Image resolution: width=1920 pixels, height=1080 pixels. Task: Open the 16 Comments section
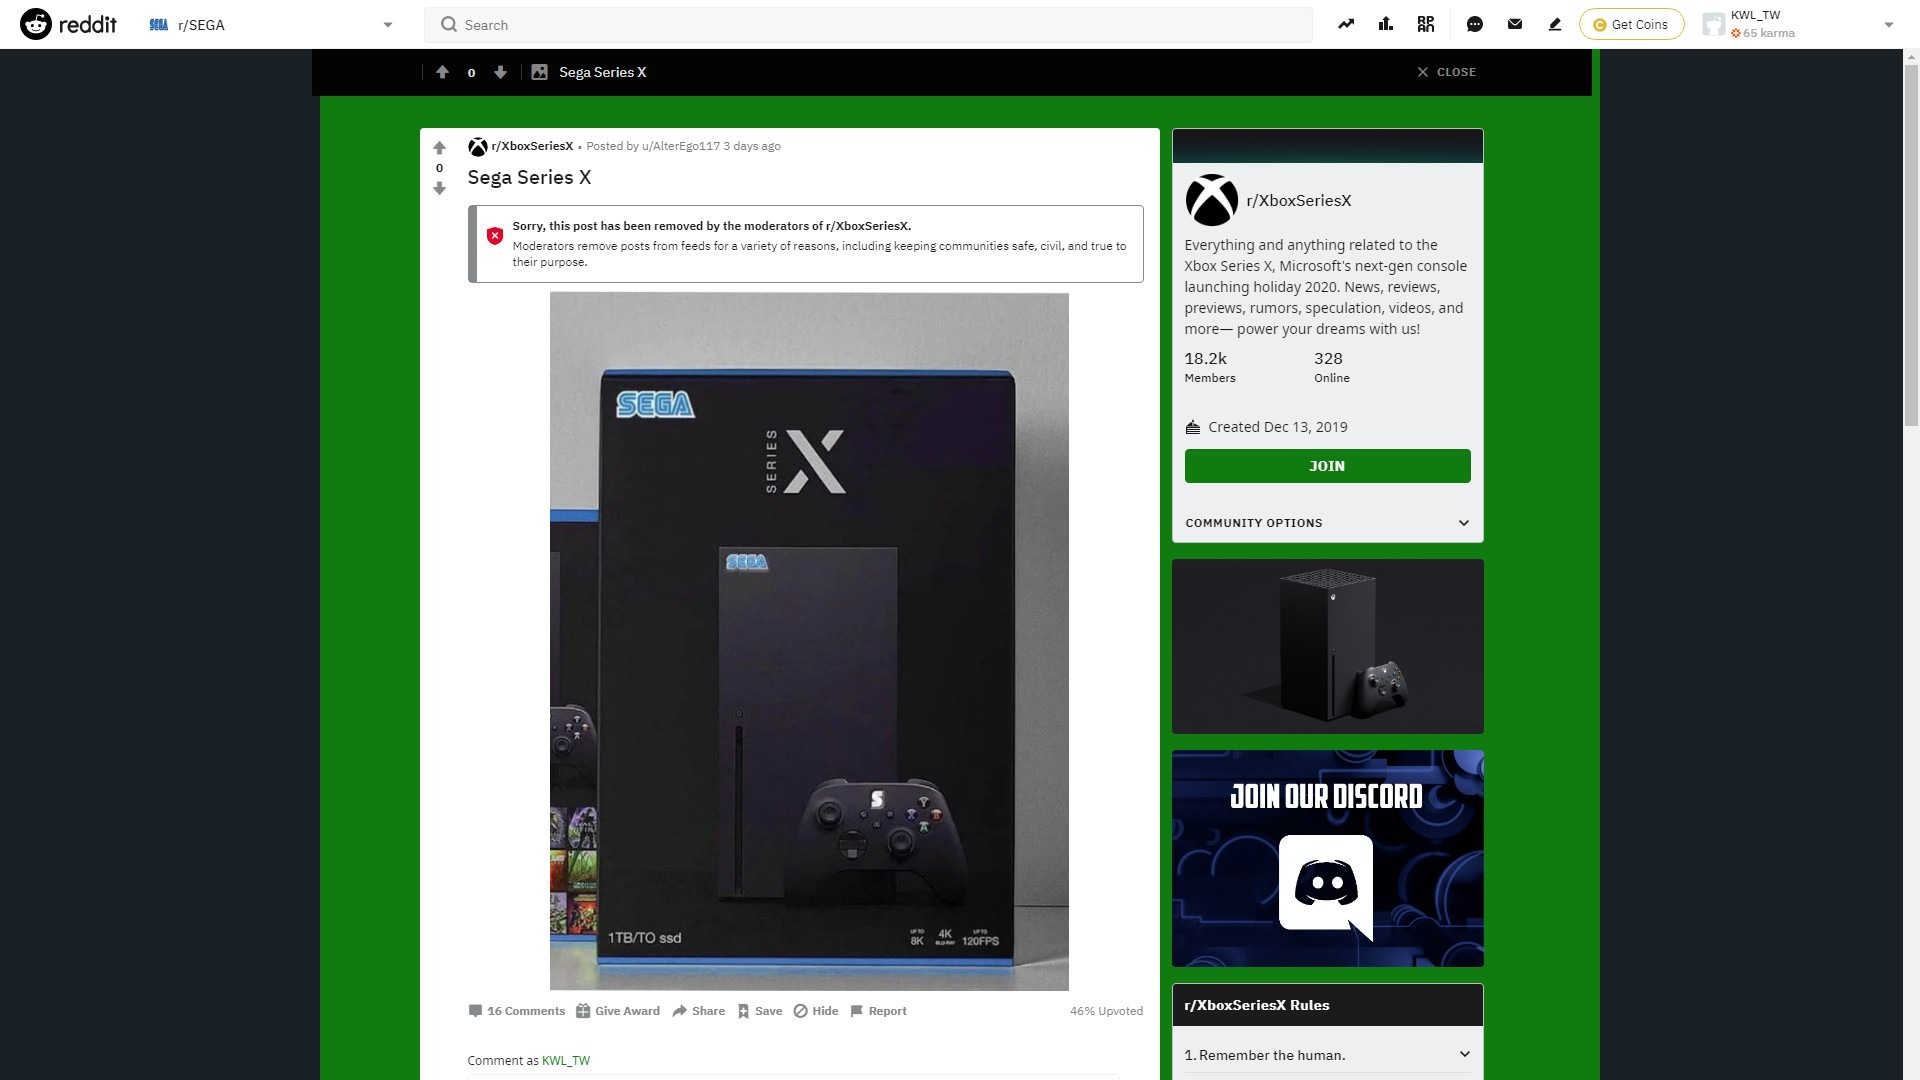[516, 1011]
